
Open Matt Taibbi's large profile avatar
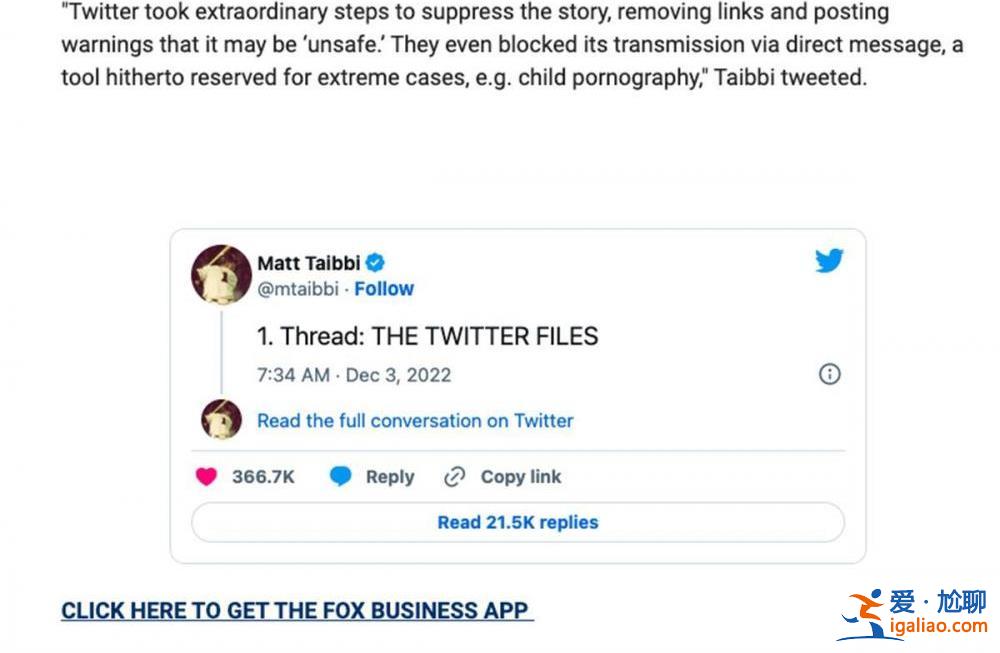(221, 273)
